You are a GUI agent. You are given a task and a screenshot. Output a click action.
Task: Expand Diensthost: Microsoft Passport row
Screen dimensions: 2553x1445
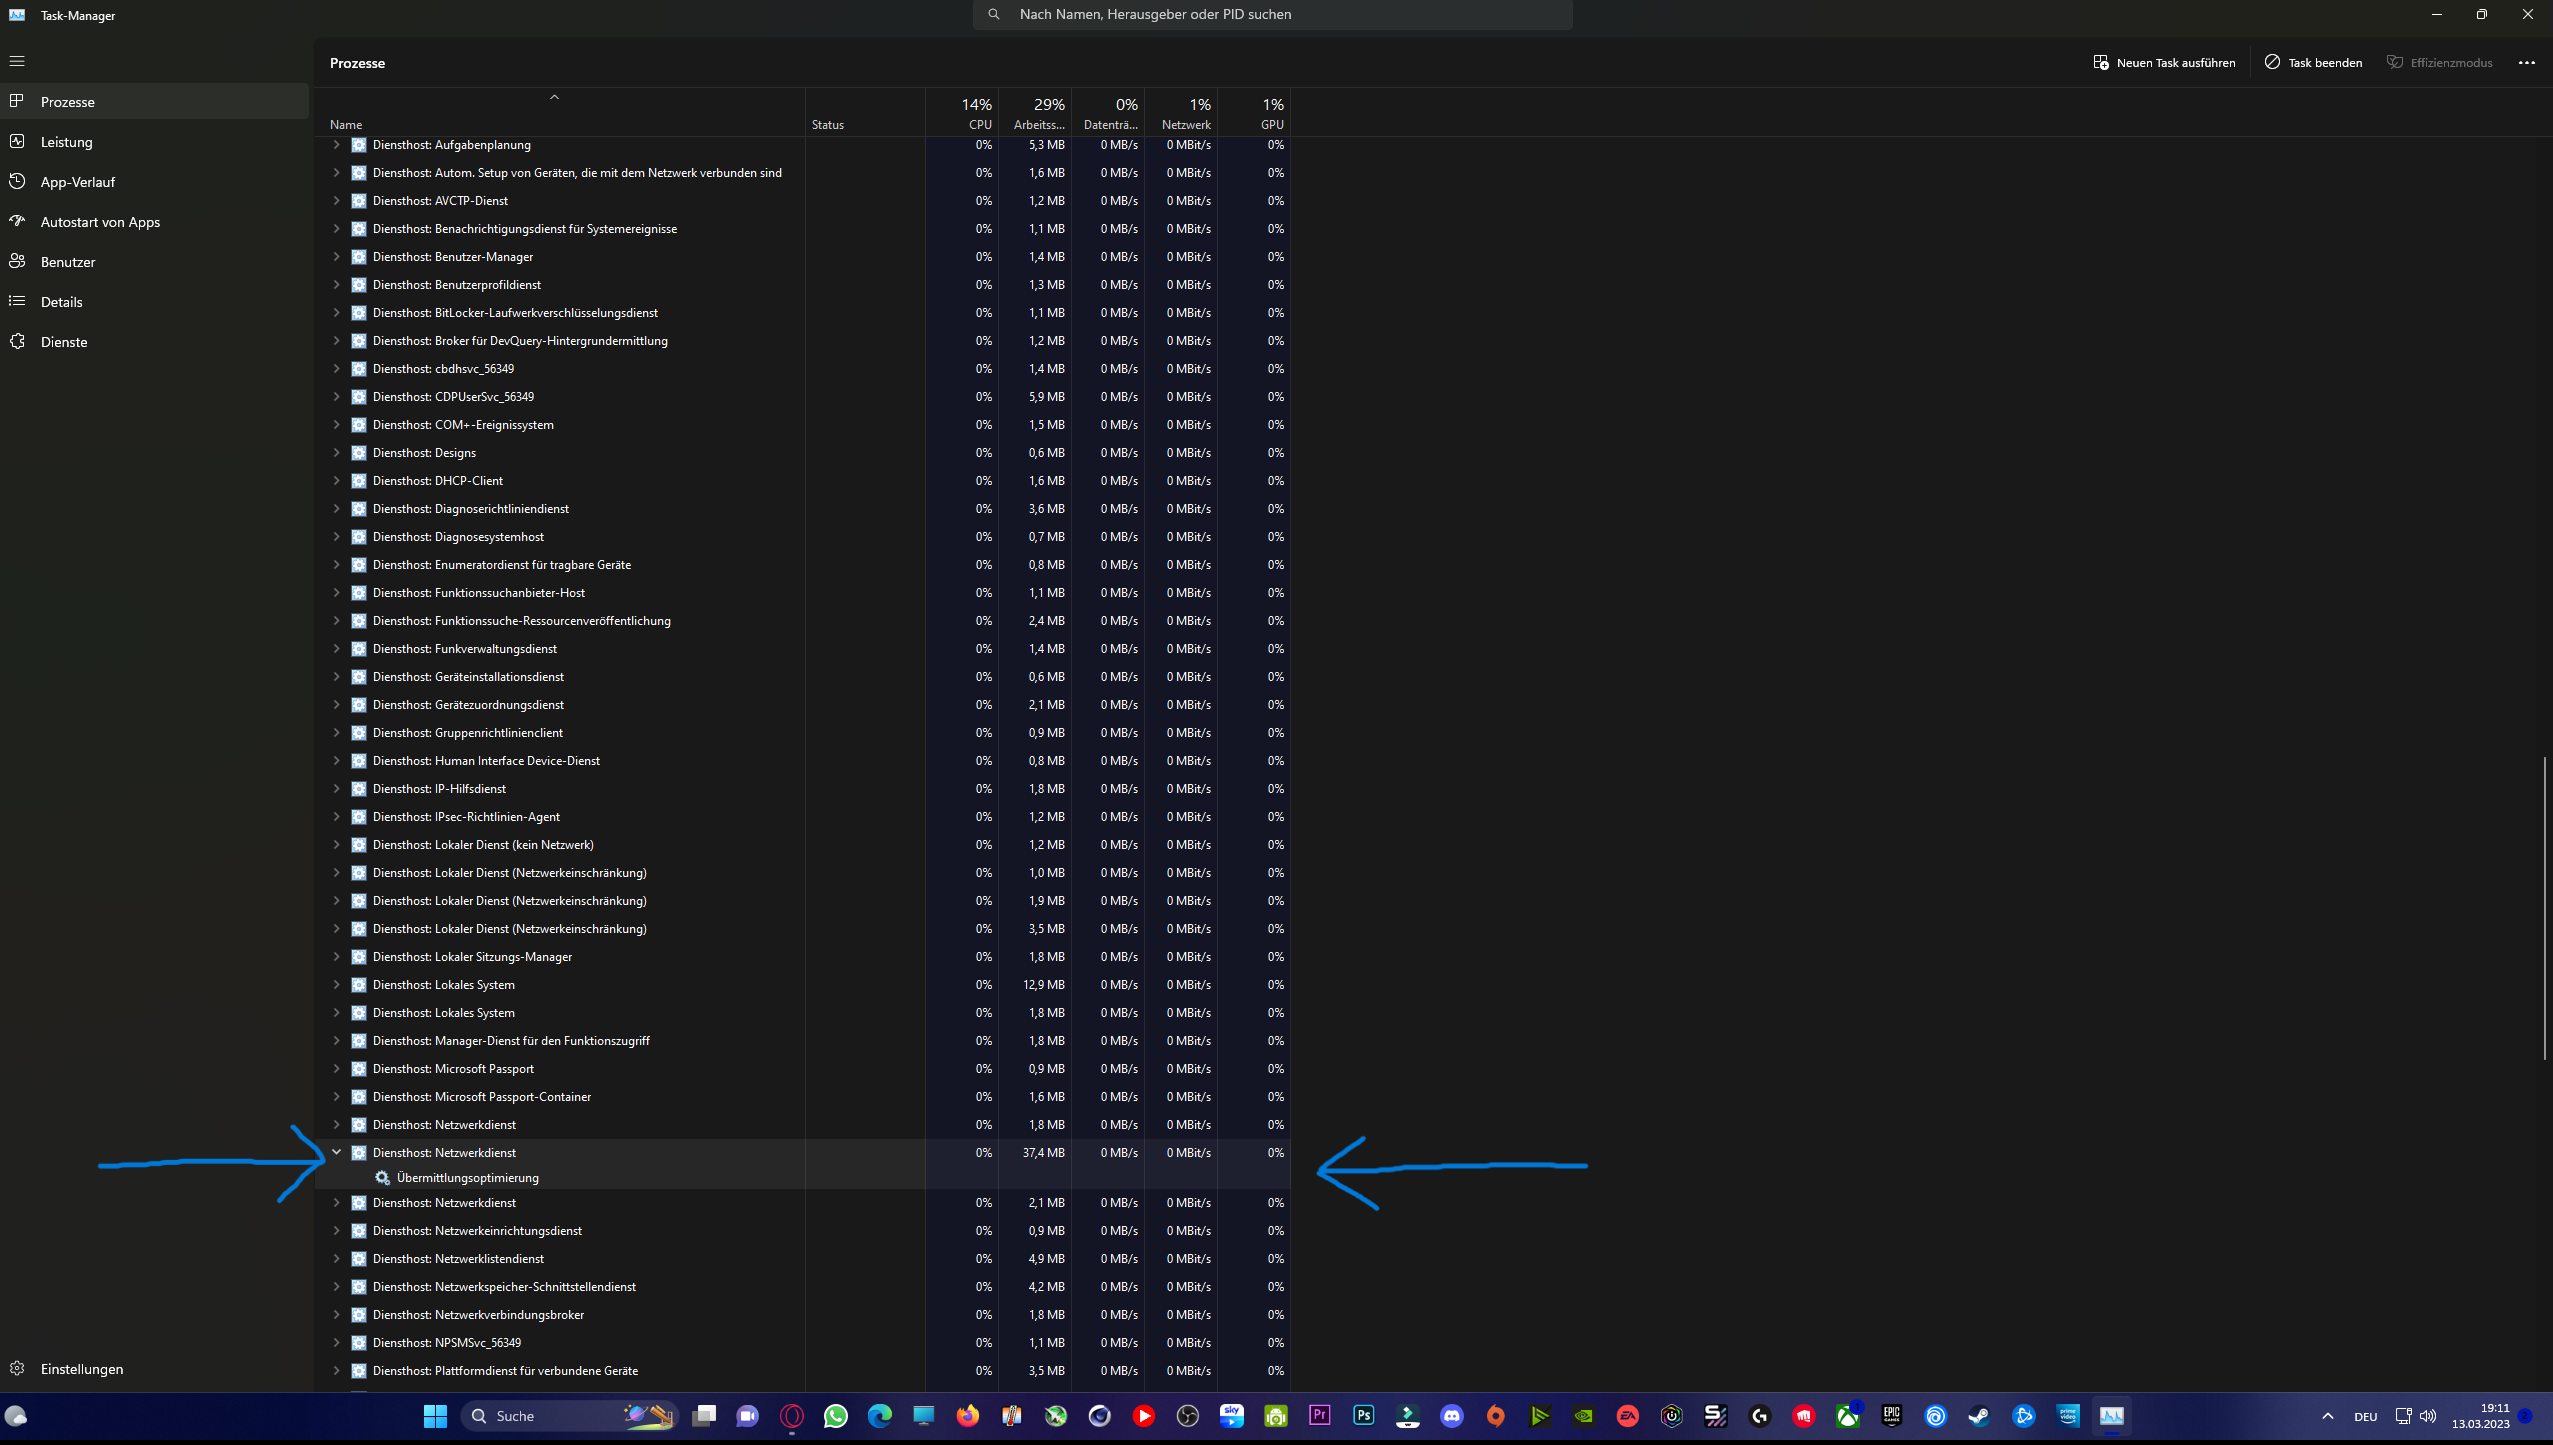[x=337, y=1069]
